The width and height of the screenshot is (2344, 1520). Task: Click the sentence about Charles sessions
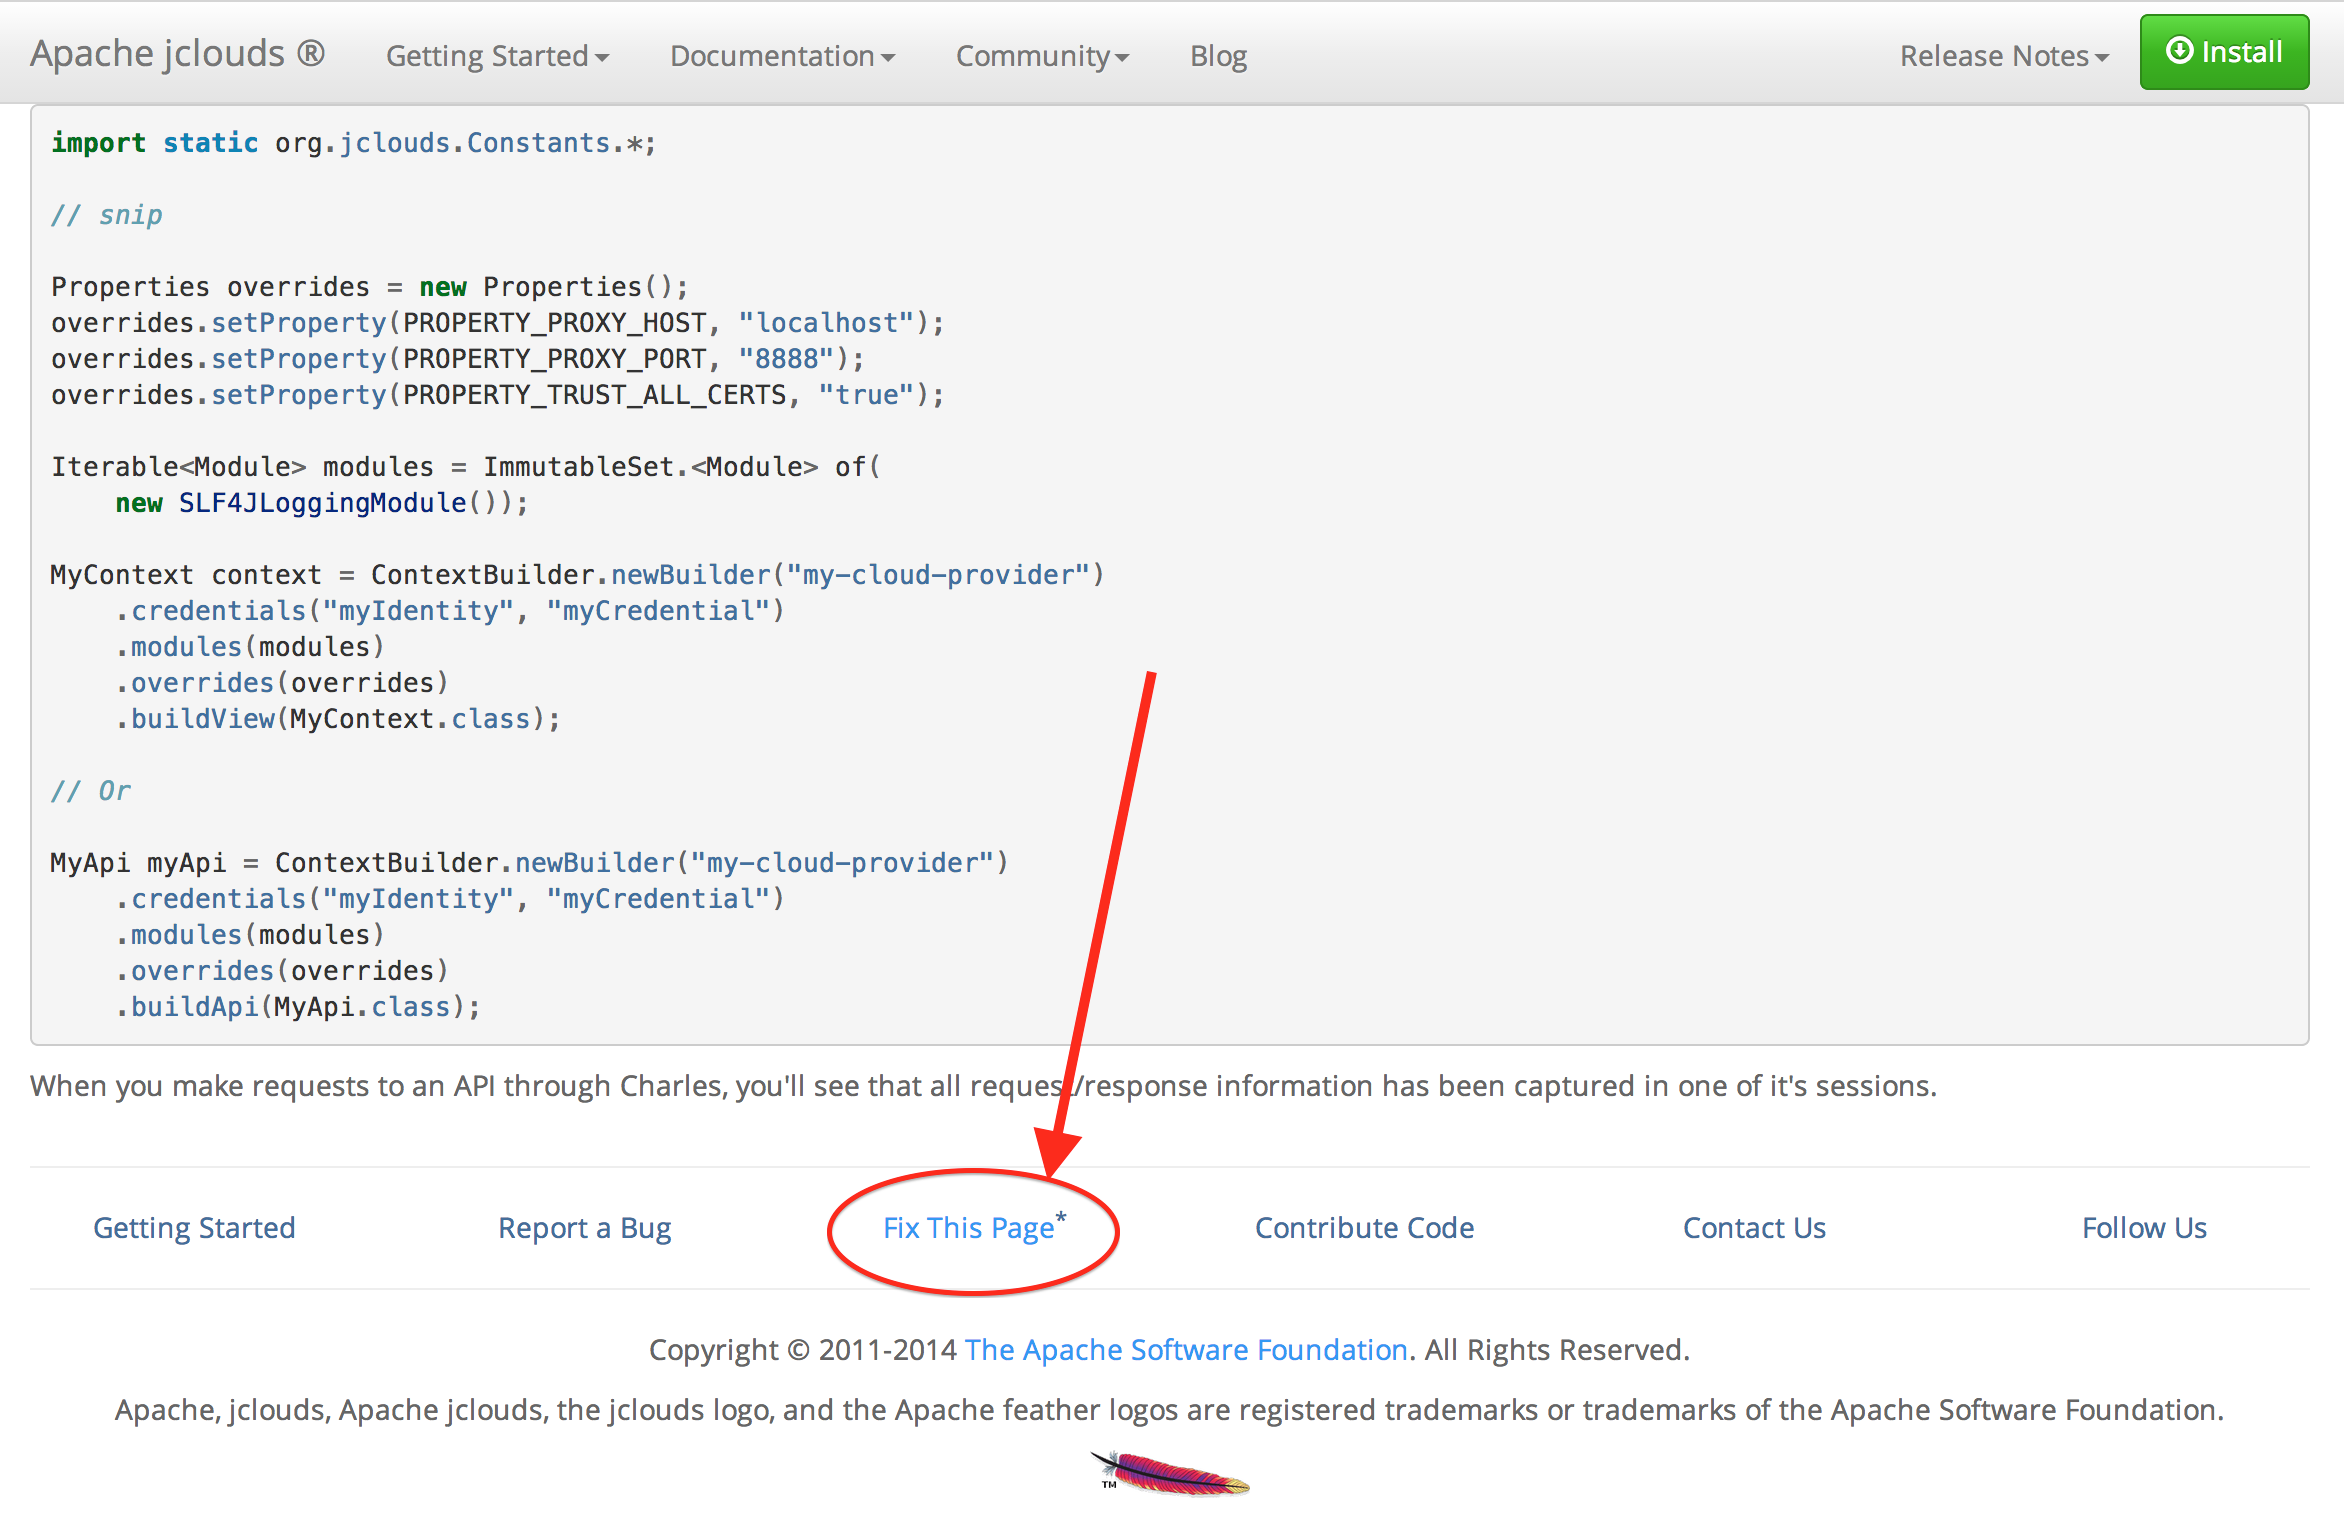[x=983, y=1086]
